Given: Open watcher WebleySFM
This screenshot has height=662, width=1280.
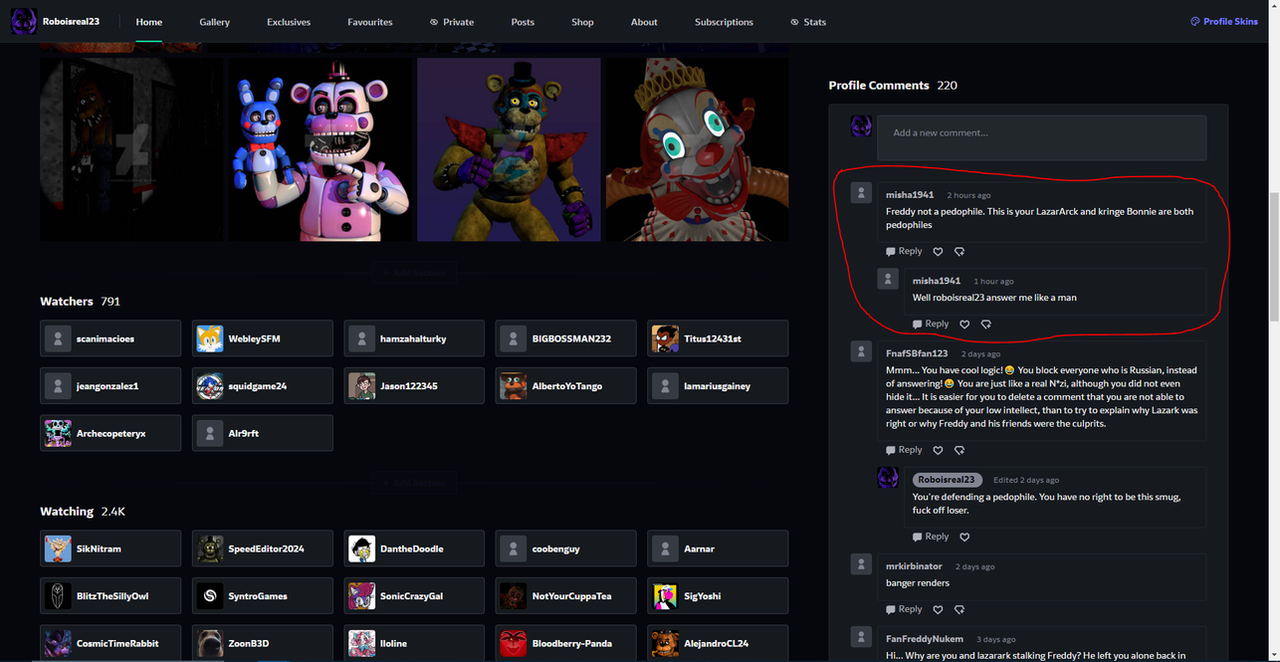Looking at the screenshot, I should pyautogui.click(x=262, y=338).
